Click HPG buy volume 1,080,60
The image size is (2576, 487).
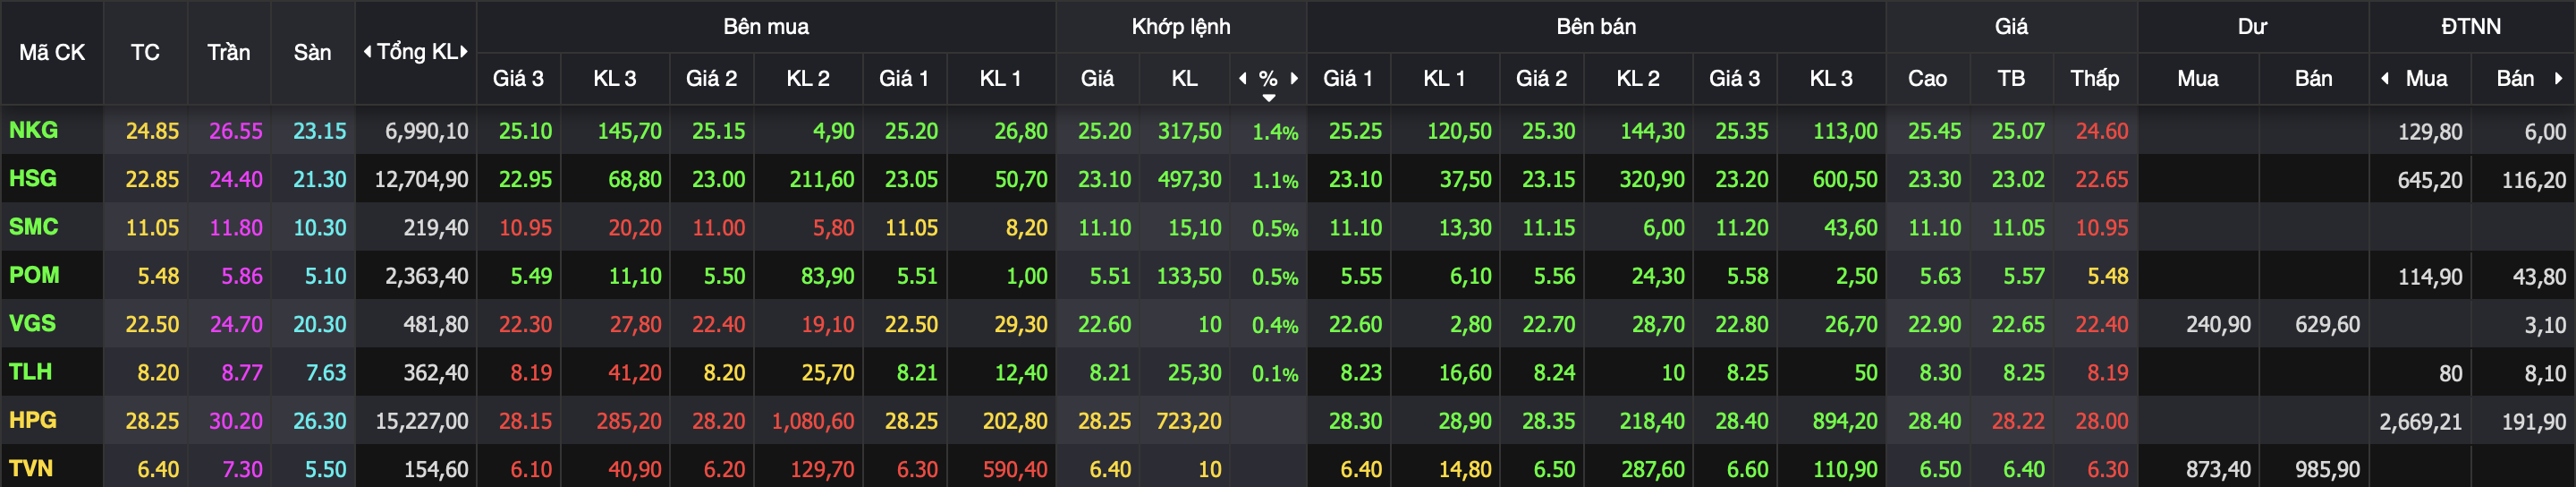[x=813, y=421]
